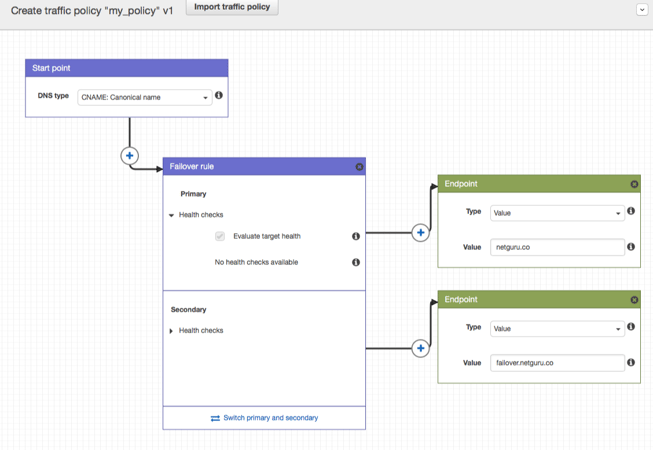The image size is (653, 450).
Task: Show info for Evaluate target health
Action: 356,237
